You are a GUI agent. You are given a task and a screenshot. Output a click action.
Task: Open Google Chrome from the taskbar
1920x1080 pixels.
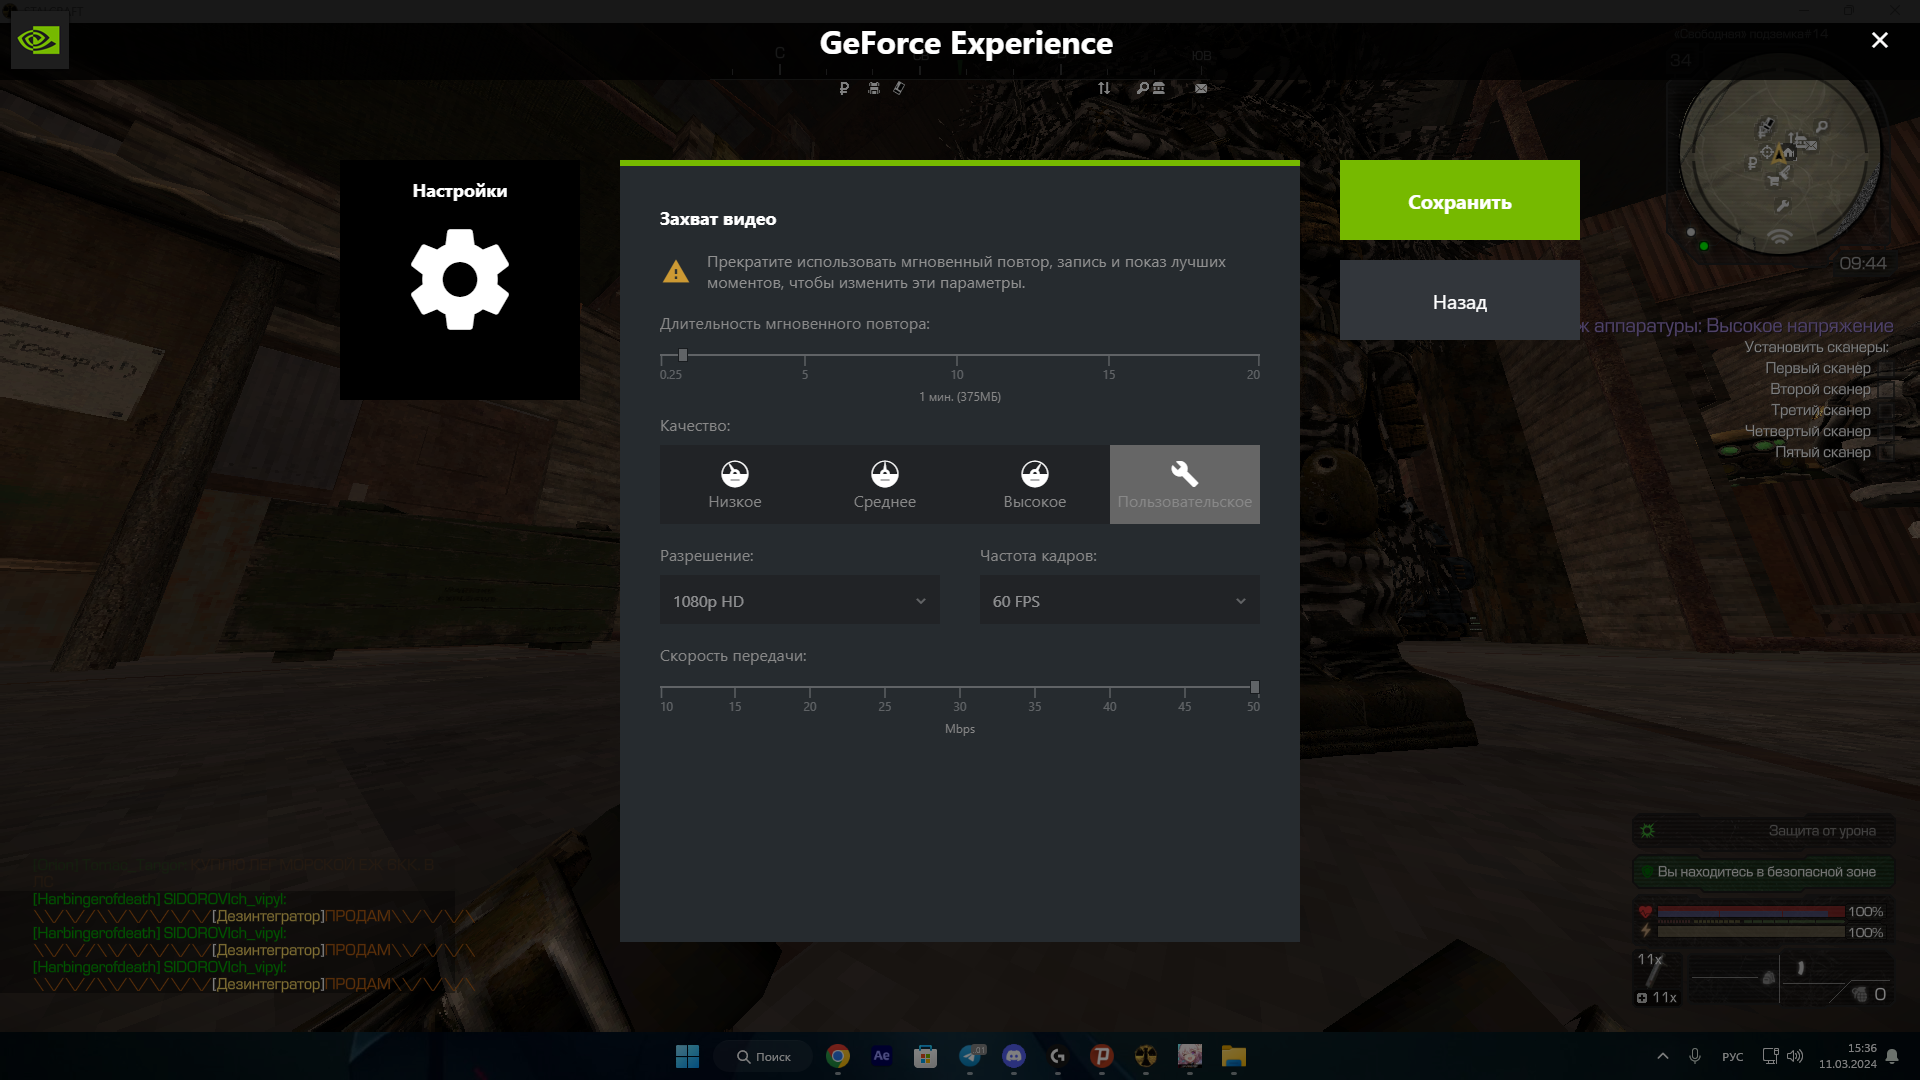pos(838,1056)
